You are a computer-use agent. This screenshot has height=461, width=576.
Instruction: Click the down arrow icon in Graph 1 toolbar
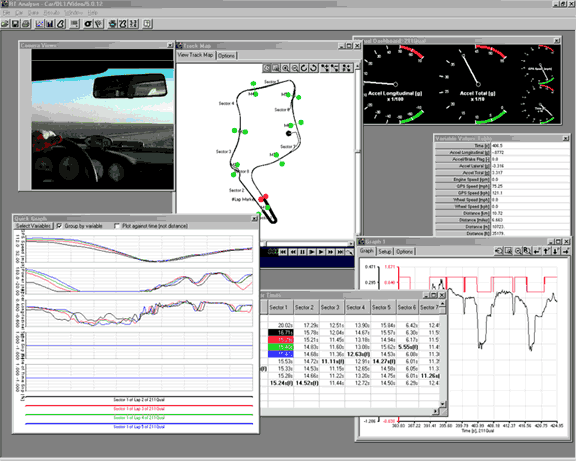555,251
